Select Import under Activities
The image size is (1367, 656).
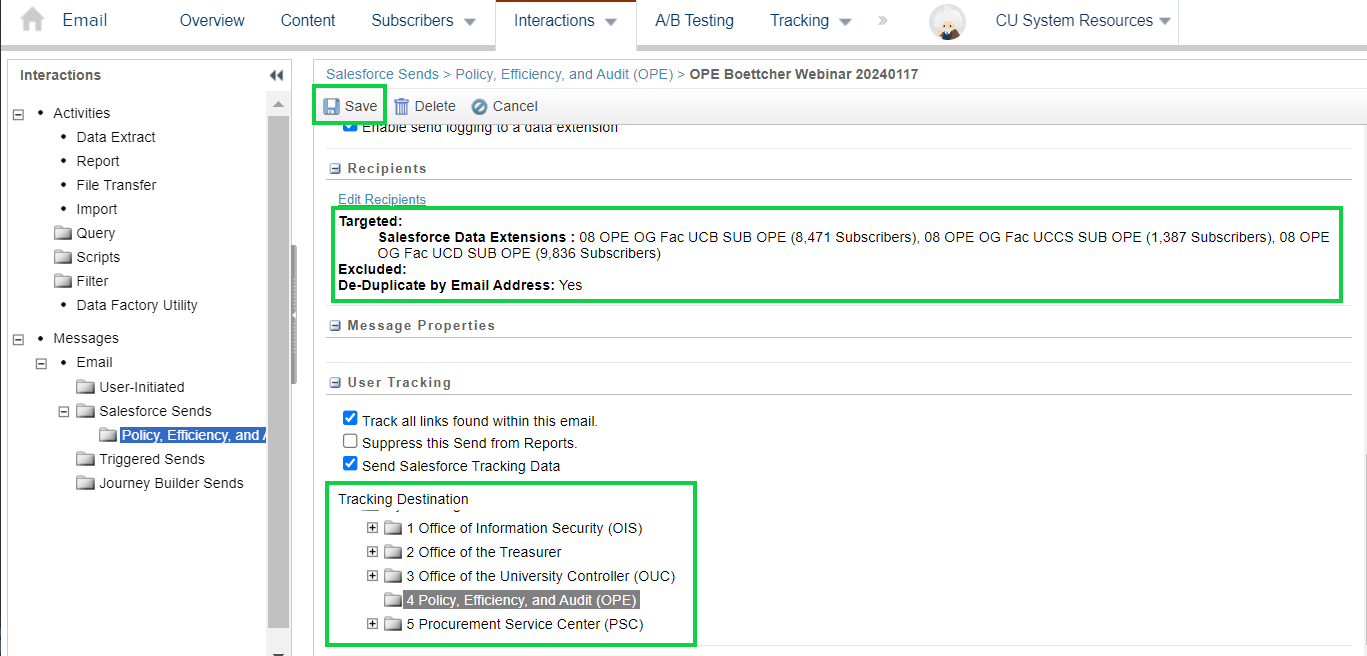97,209
